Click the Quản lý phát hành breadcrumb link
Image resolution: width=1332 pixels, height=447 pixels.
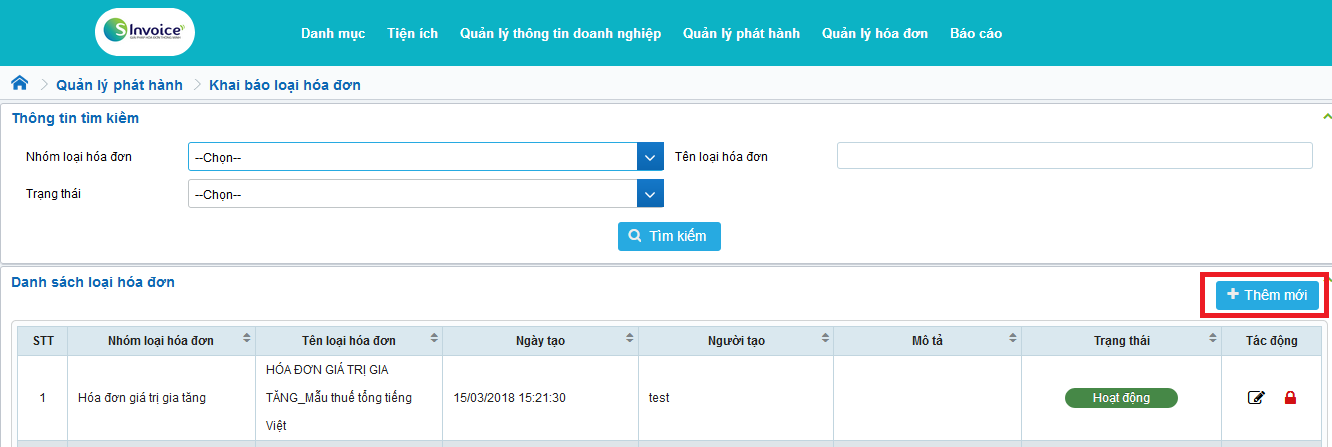tap(119, 85)
